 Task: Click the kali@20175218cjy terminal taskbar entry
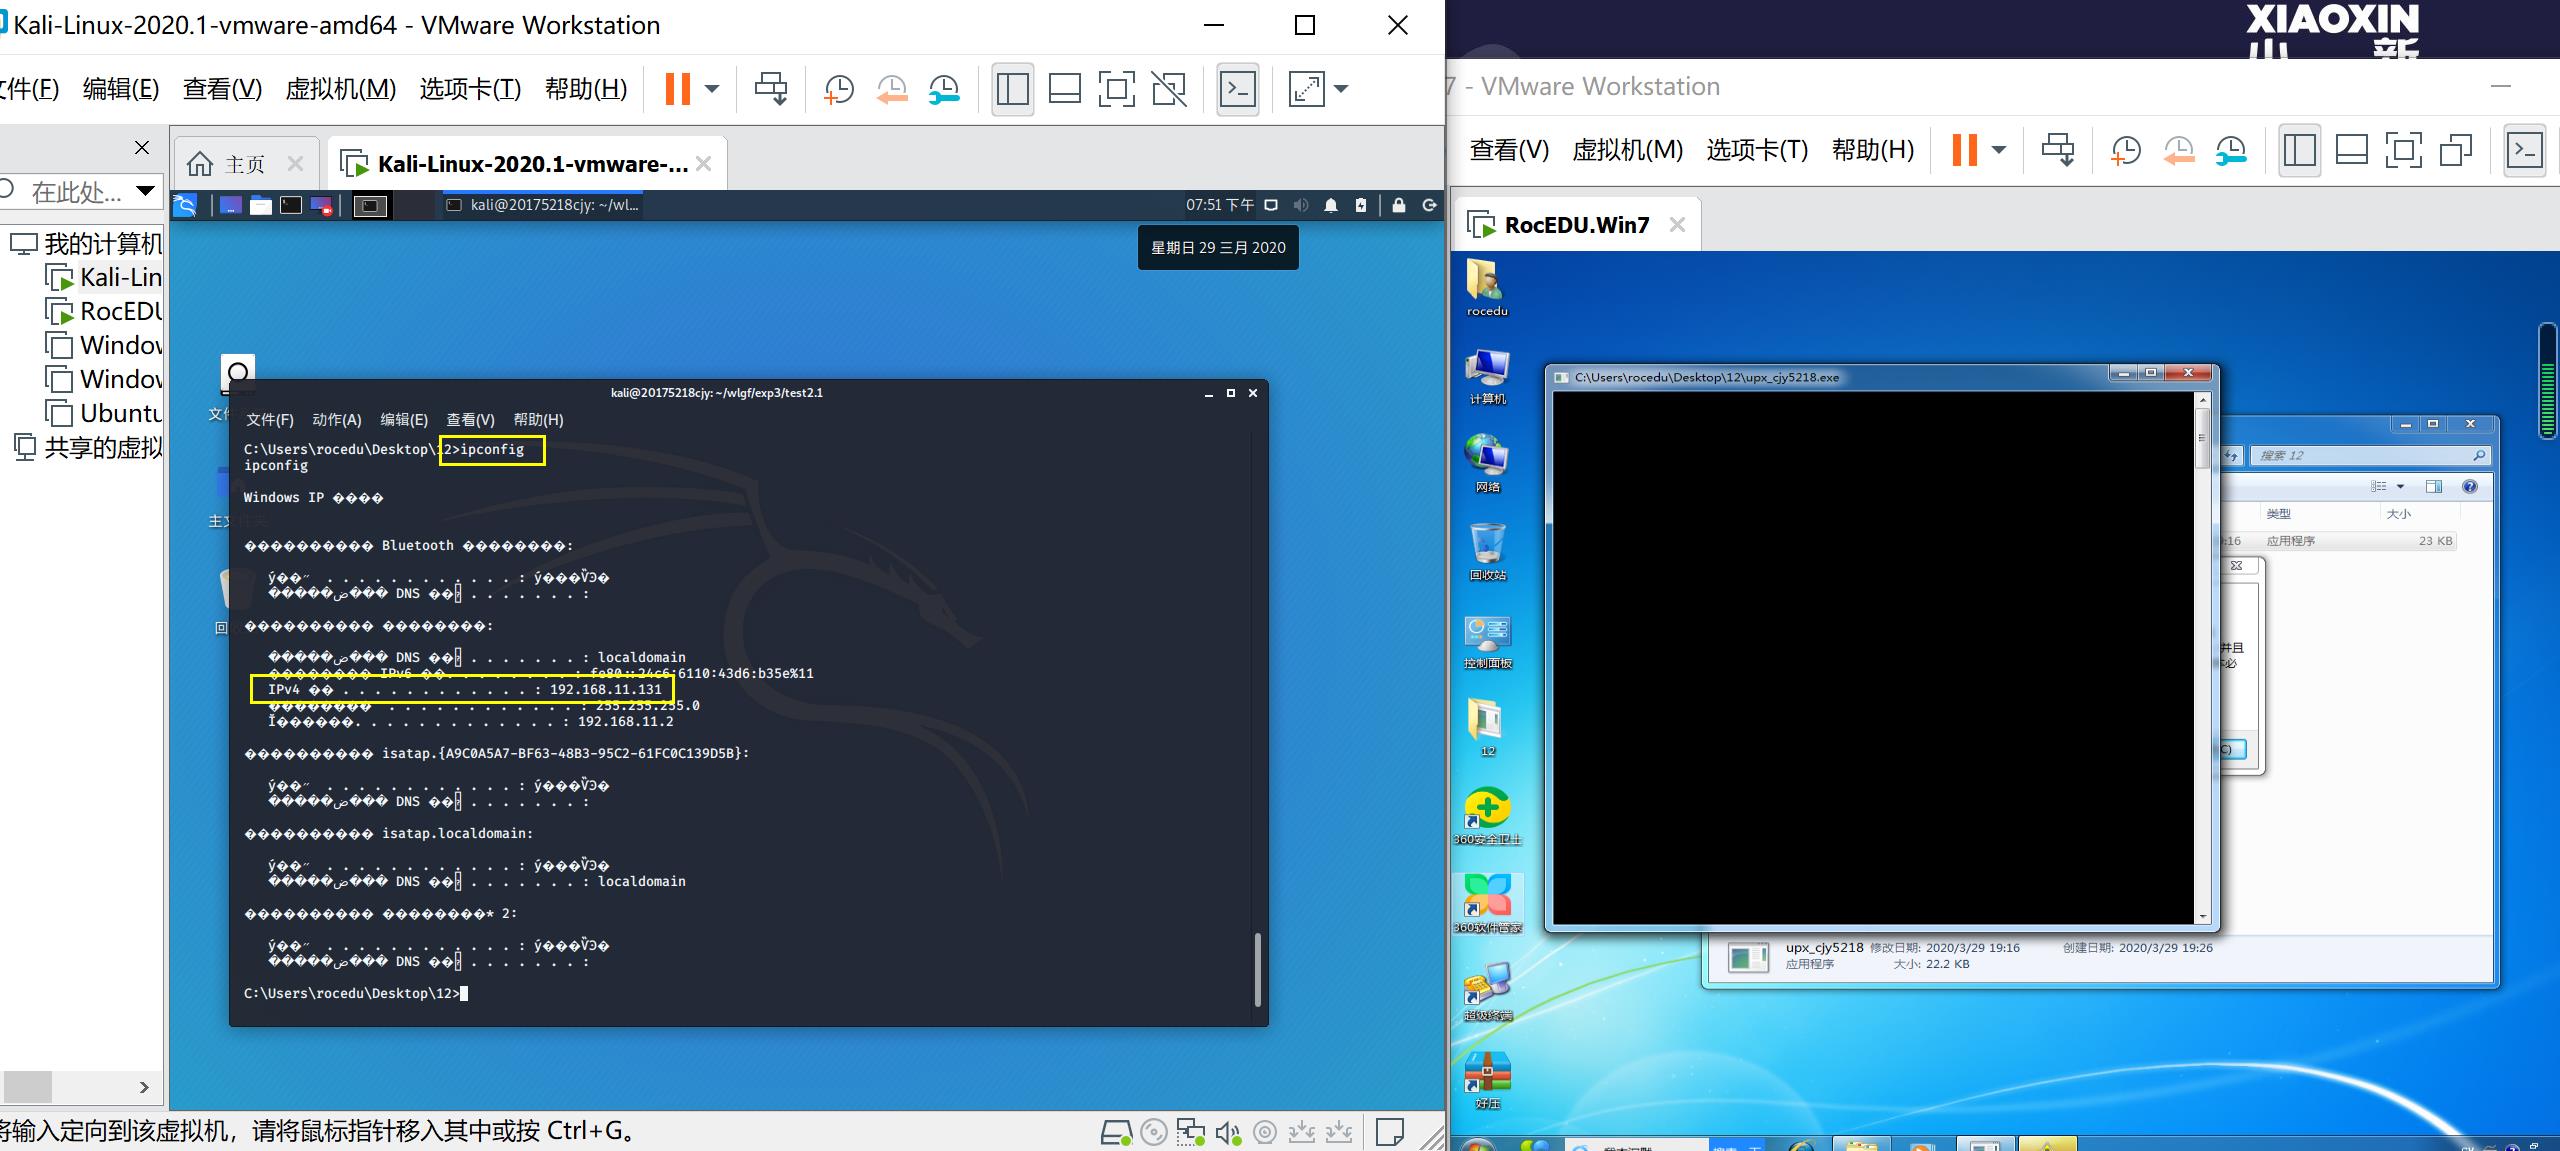coord(543,205)
